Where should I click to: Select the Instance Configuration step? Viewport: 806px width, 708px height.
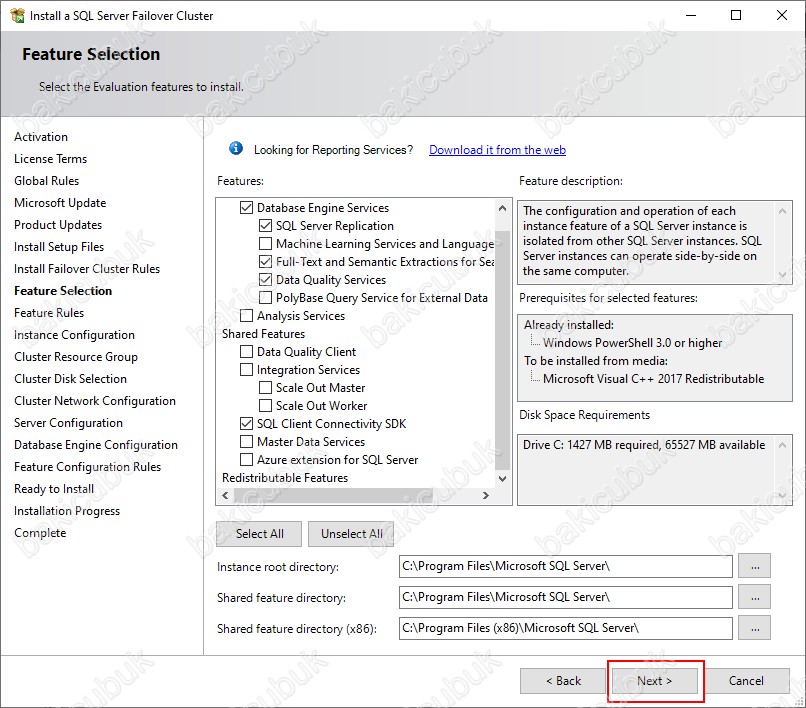point(74,335)
